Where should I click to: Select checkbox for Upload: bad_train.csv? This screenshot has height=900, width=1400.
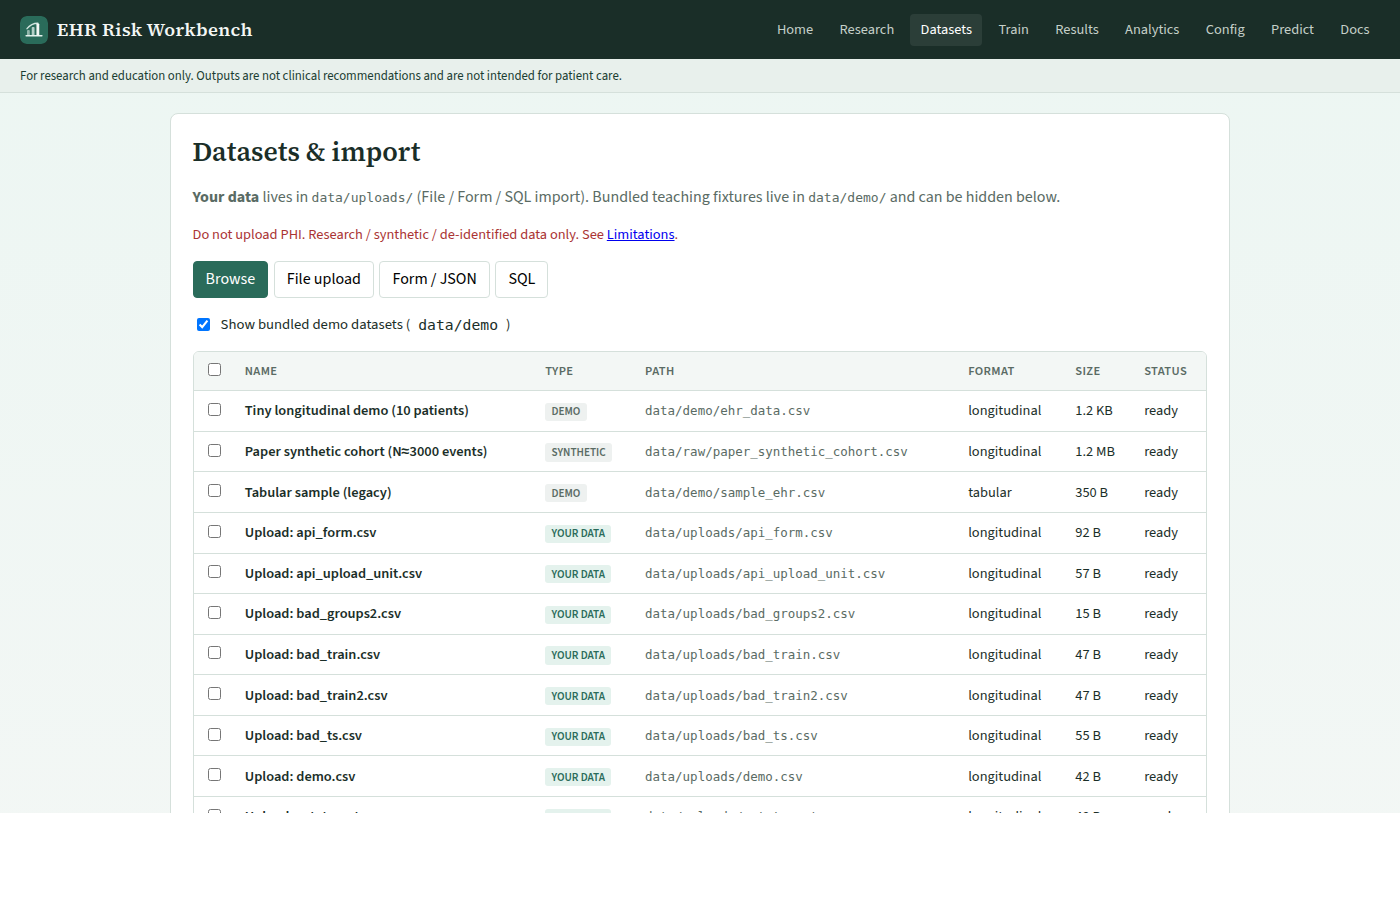pyautogui.click(x=214, y=653)
